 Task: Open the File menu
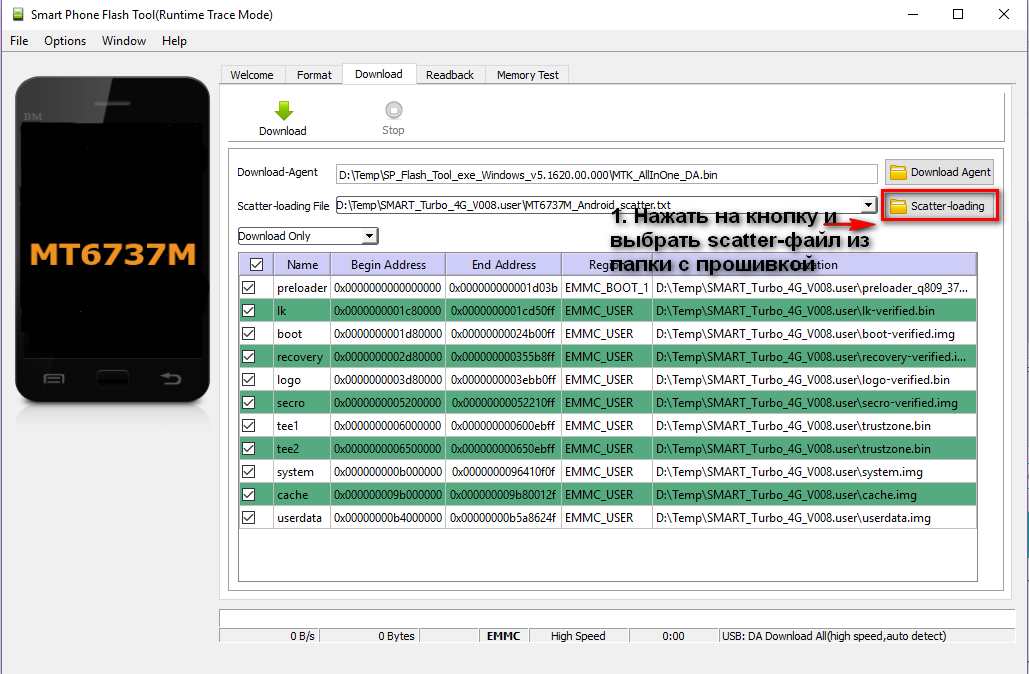pos(19,41)
